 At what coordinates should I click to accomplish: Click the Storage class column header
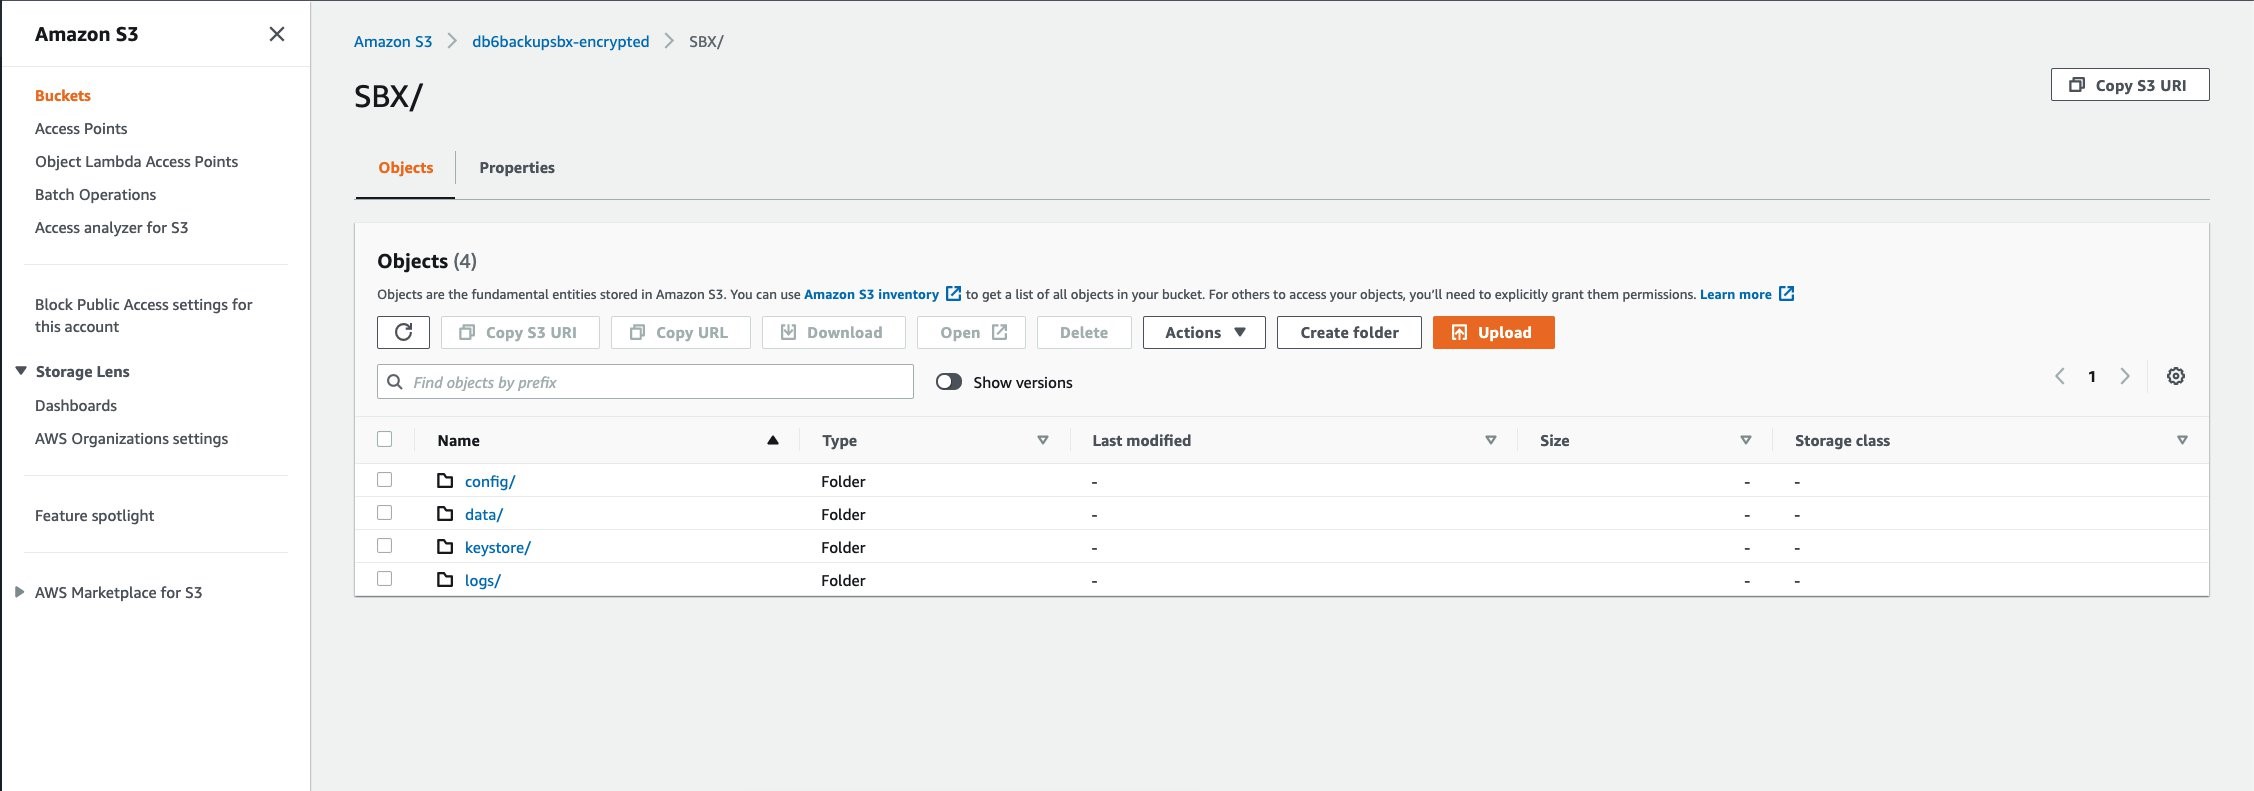pyautogui.click(x=1842, y=440)
